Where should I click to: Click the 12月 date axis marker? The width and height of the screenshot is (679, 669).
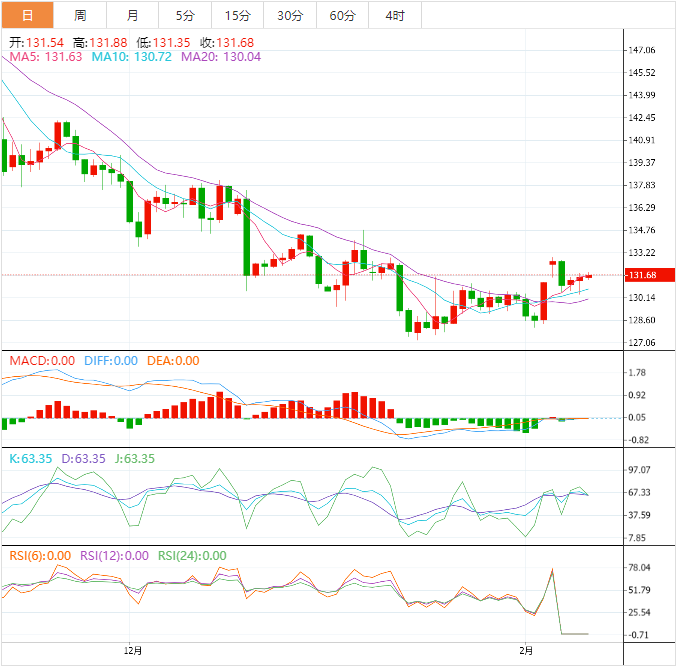pyautogui.click(x=130, y=650)
